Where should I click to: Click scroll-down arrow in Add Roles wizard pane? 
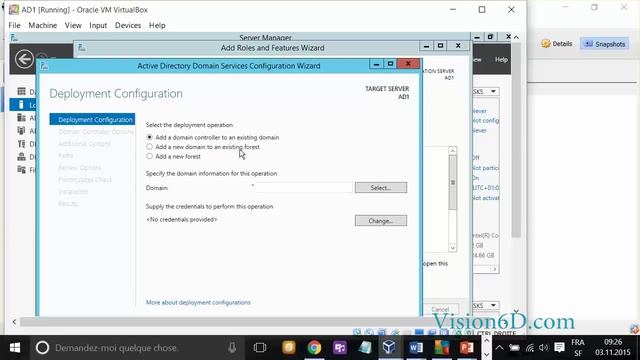click(x=452, y=248)
